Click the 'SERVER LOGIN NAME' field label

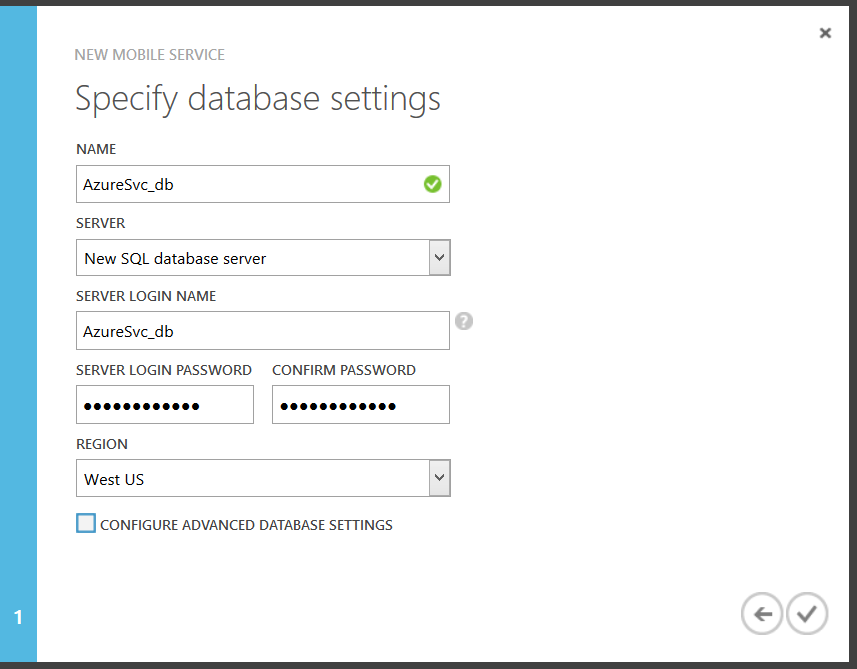click(x=146, y=296)
